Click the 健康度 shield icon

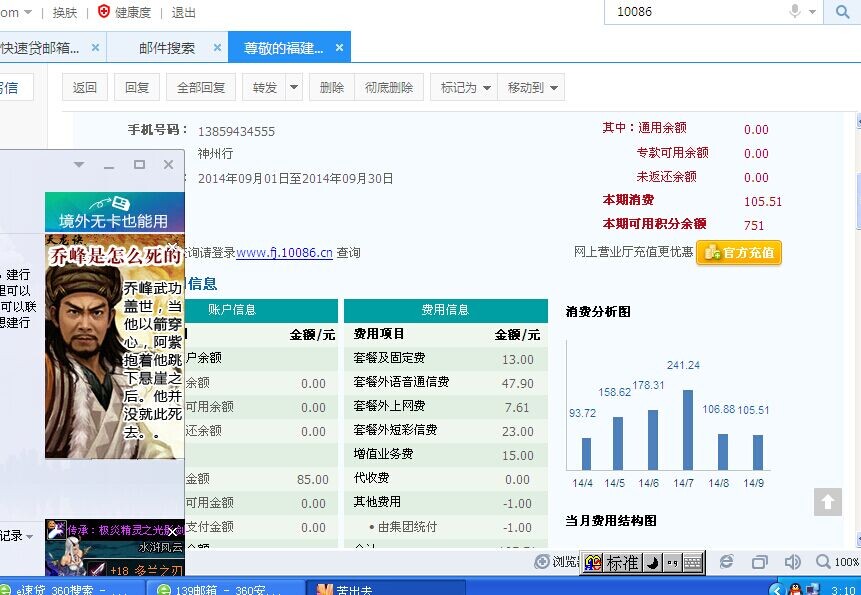(x=103, y=12)
